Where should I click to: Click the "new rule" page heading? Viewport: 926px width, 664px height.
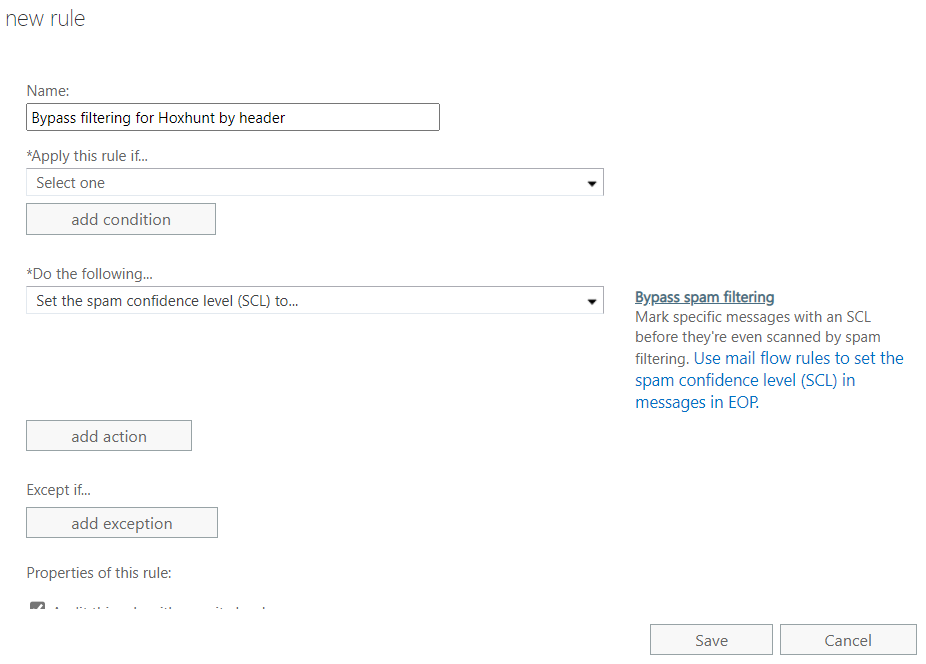(x=45, y=18)
